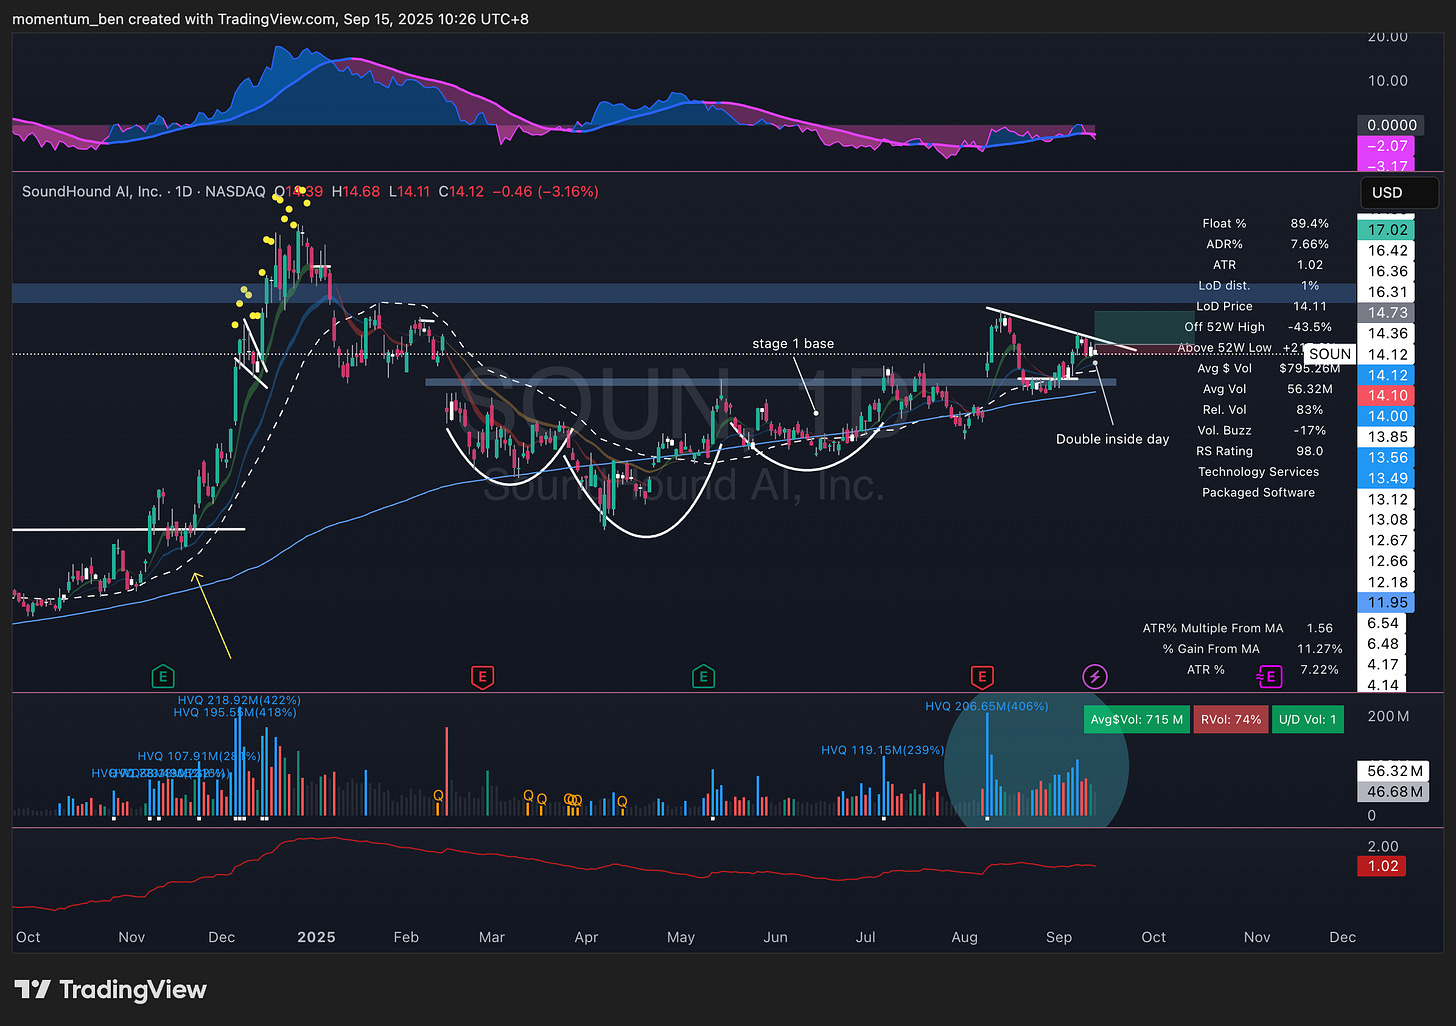The height and width of the screenshot is (1026, 1456).
Task: Click the HVQ 119.15M(239%) volume label
Action: [883, 750]
